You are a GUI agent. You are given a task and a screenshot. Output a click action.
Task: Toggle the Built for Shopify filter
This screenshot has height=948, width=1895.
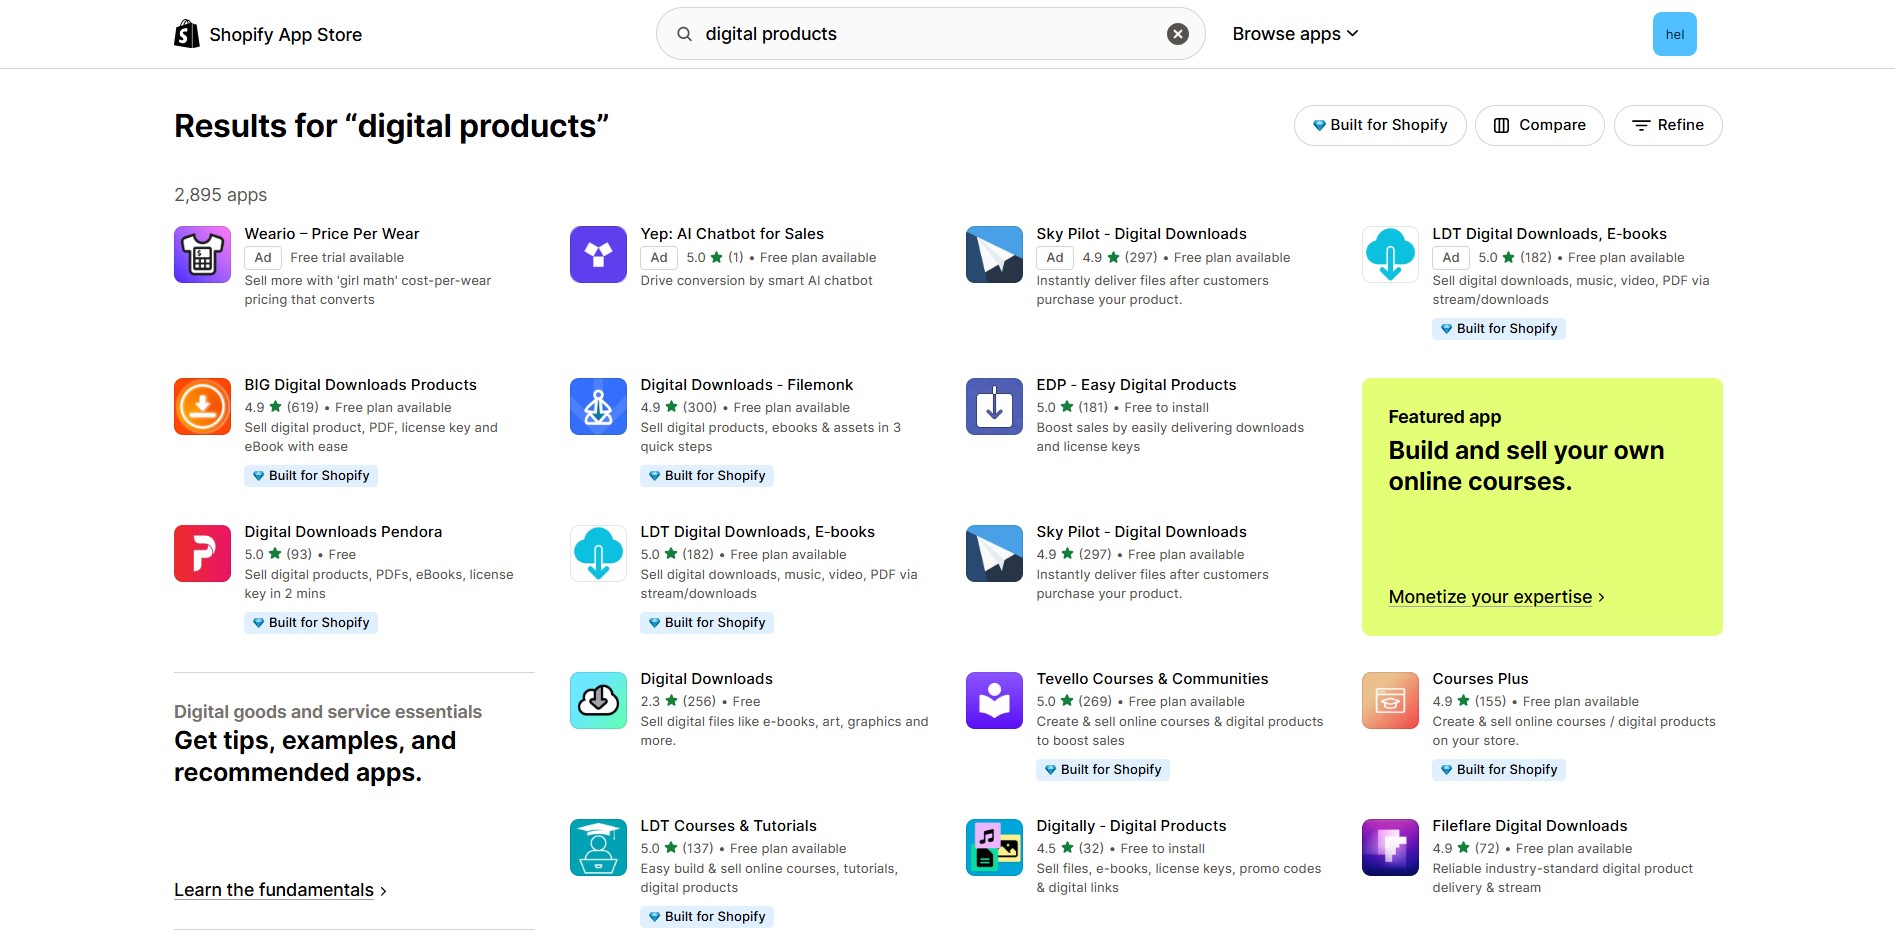point(1379,124)
